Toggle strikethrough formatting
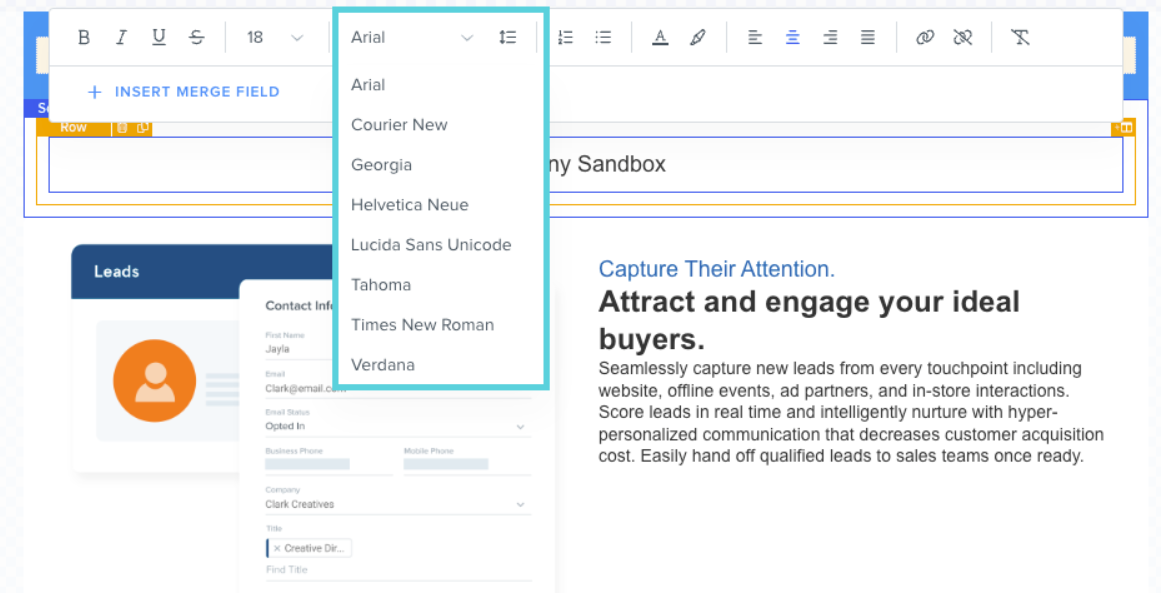Screen dimensions: 1161x593 [x=196, y=37]
